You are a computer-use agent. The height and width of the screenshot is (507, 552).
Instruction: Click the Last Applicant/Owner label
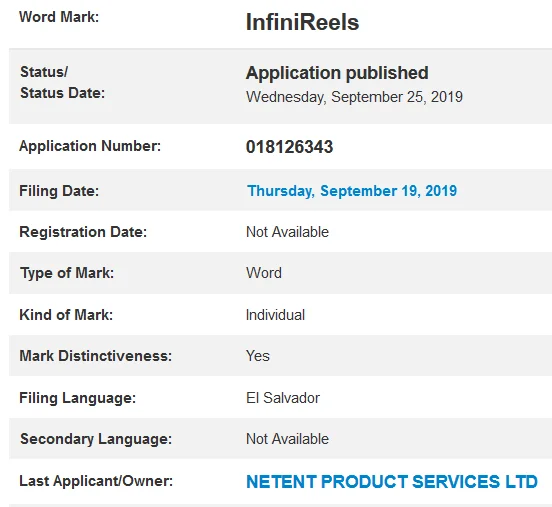click(96, 481)
